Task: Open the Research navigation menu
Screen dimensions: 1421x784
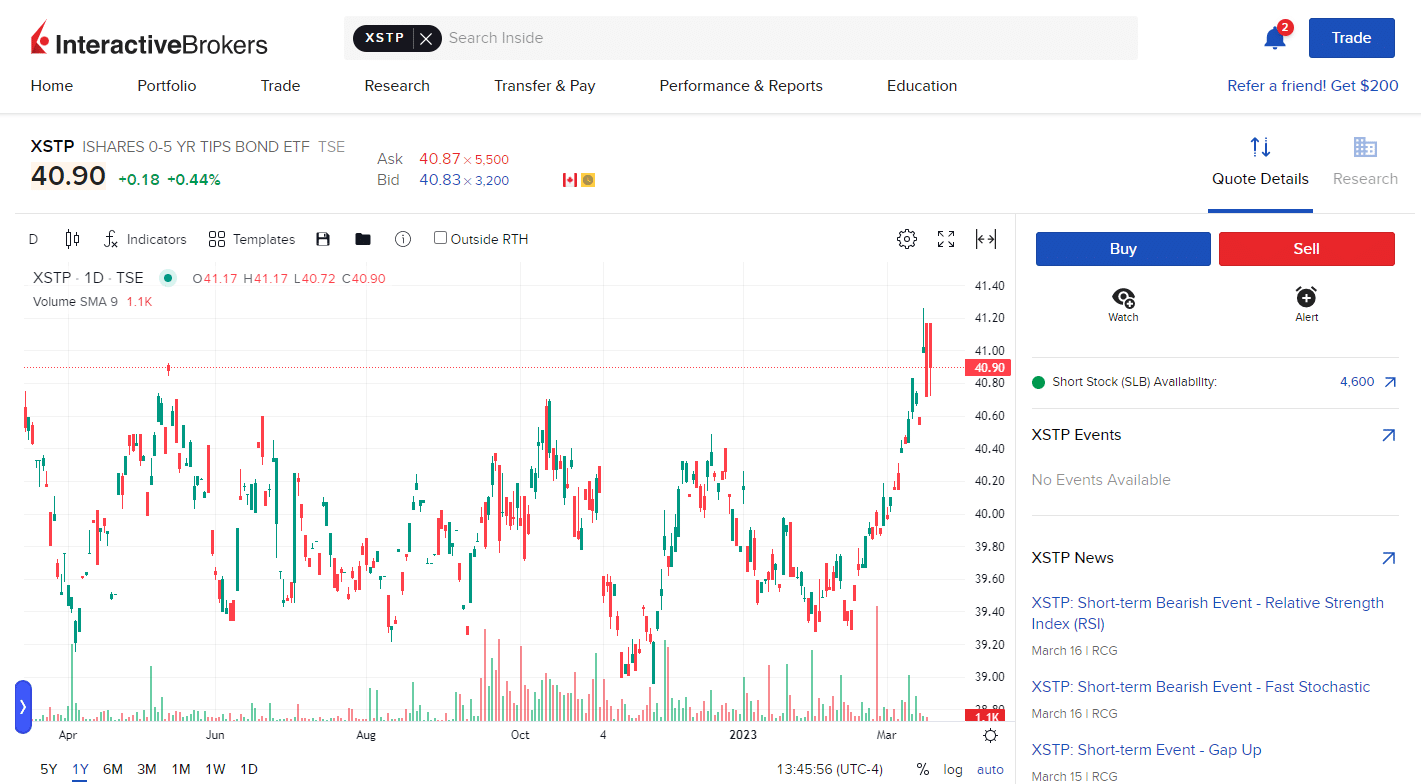Action: click(397, 86)
